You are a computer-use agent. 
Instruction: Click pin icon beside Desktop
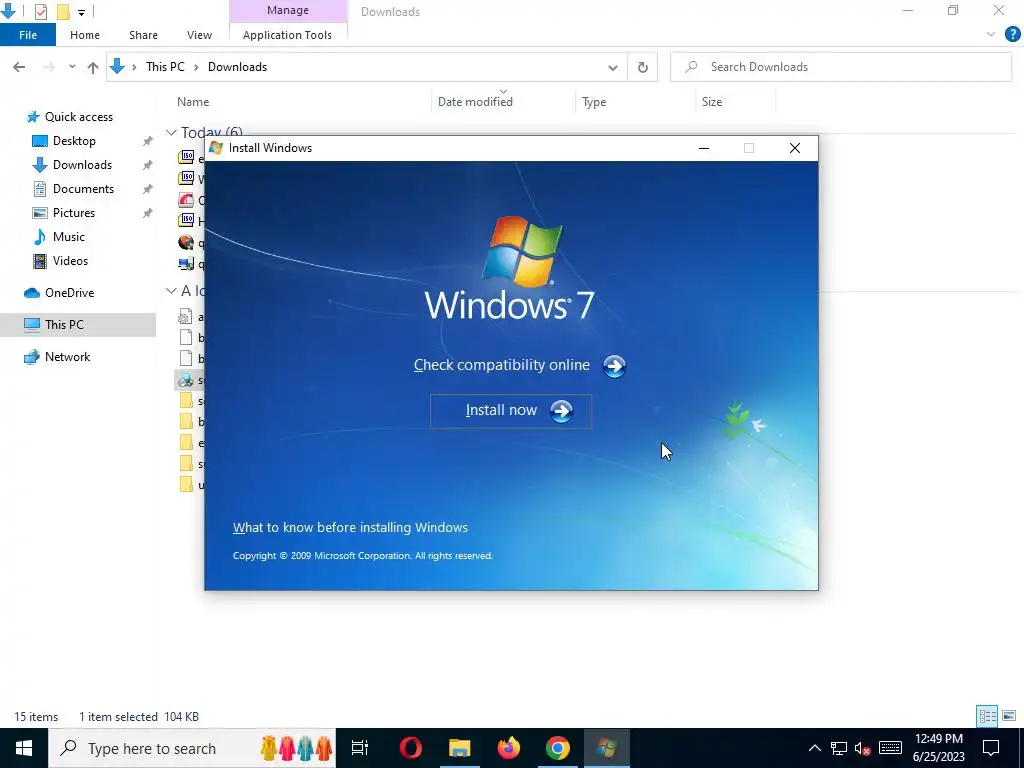tap(148, 141)
